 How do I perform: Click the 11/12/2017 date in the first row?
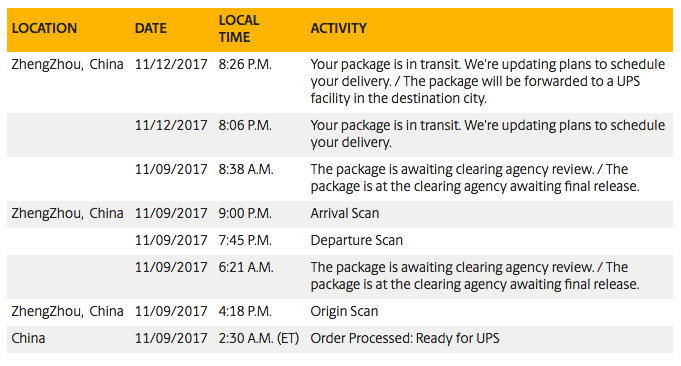click(171, 64)
